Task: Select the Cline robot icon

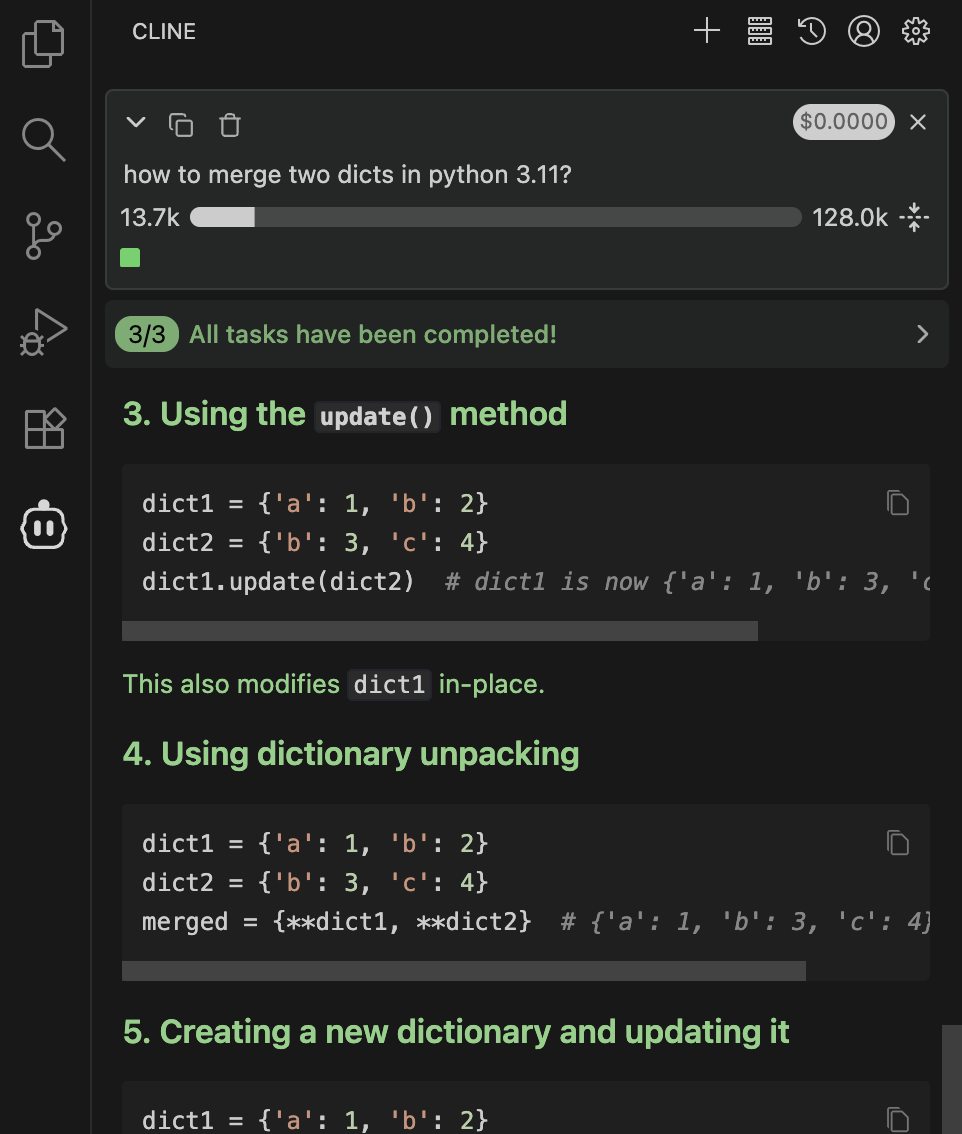Action: 44,525
